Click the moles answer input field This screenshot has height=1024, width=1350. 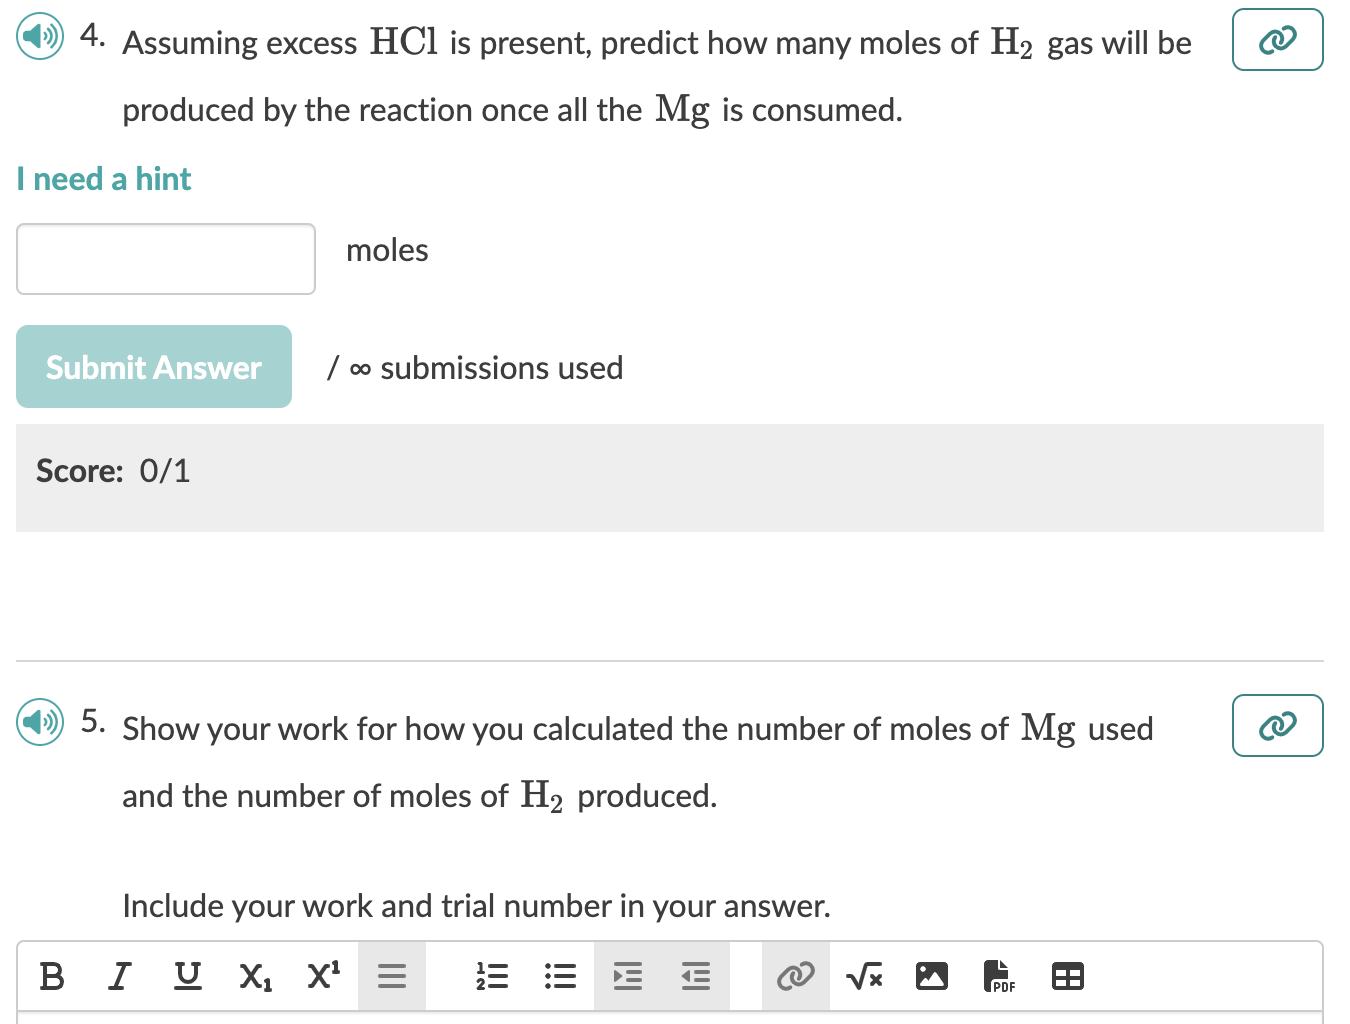[165, 258]
